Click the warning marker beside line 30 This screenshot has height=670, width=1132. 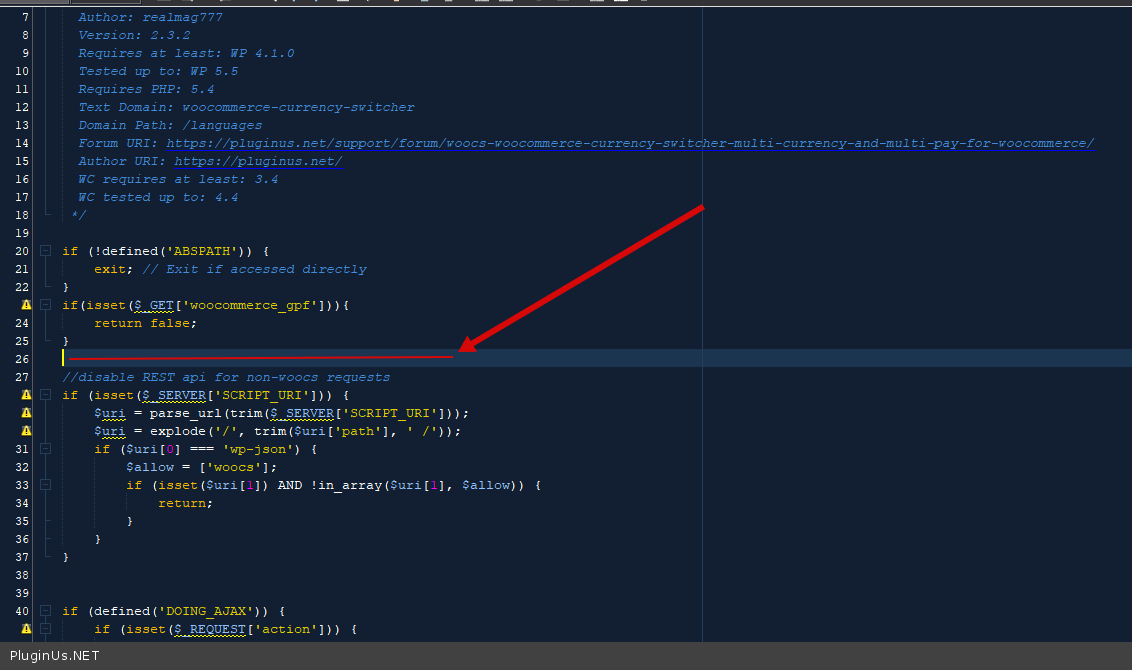tap(26, 431)
